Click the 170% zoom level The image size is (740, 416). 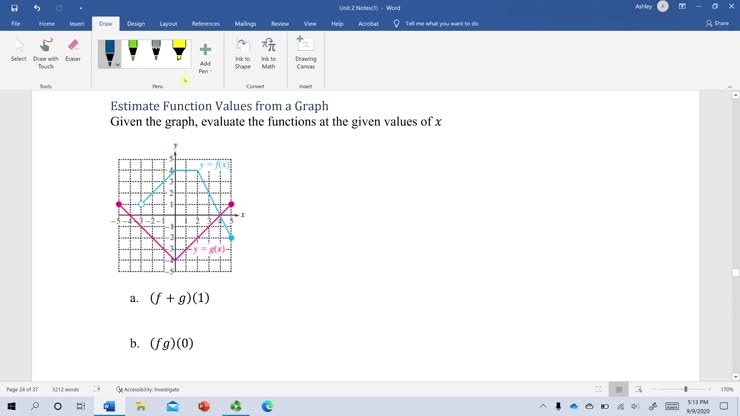pos(727,390)
